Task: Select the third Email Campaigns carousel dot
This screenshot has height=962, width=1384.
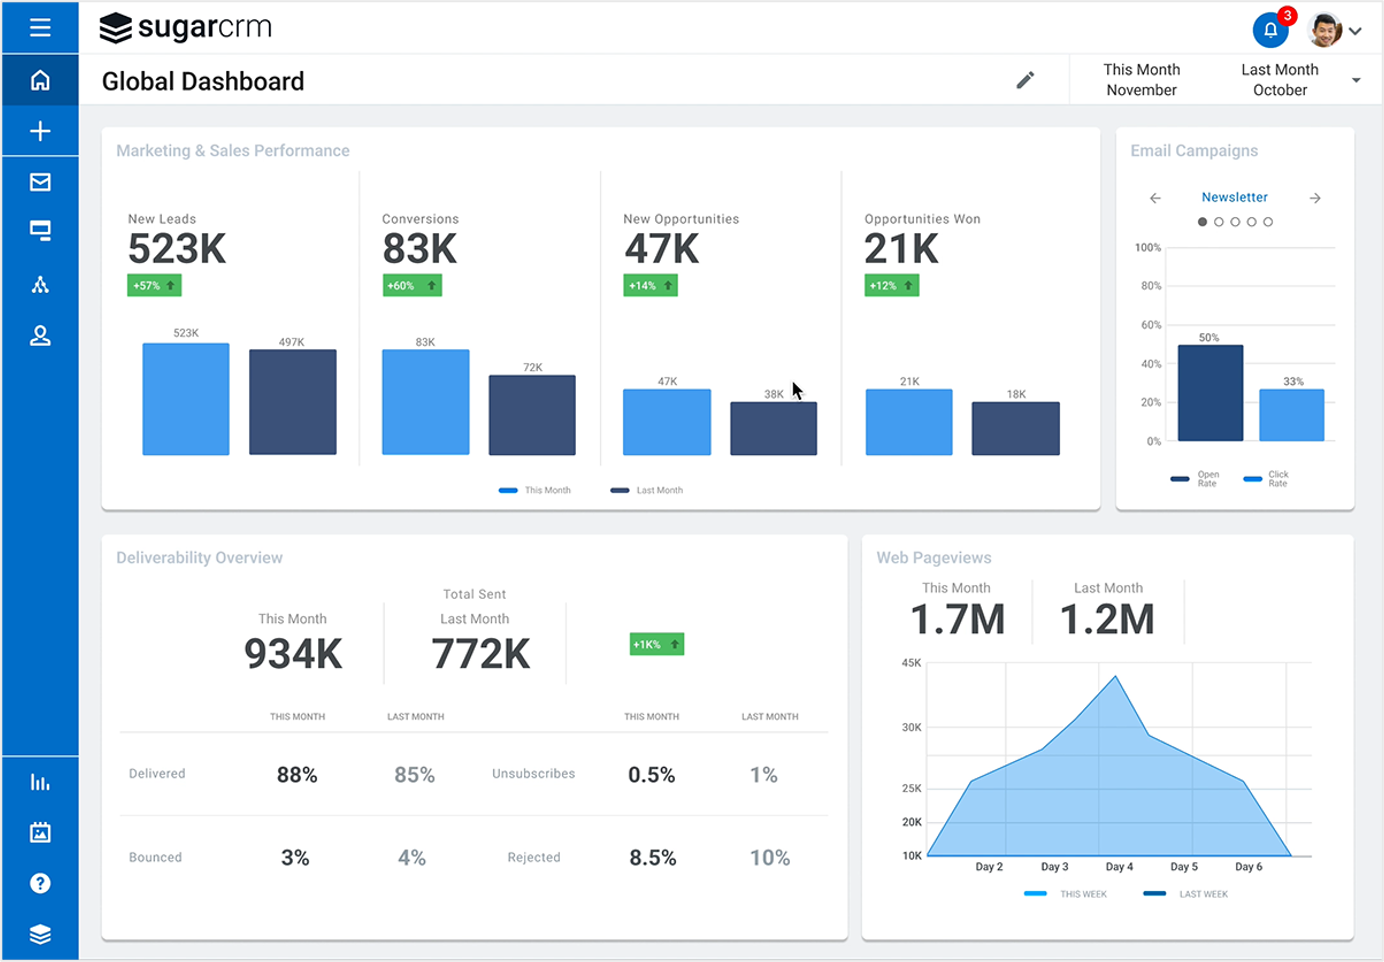Action: [1235, 222]
